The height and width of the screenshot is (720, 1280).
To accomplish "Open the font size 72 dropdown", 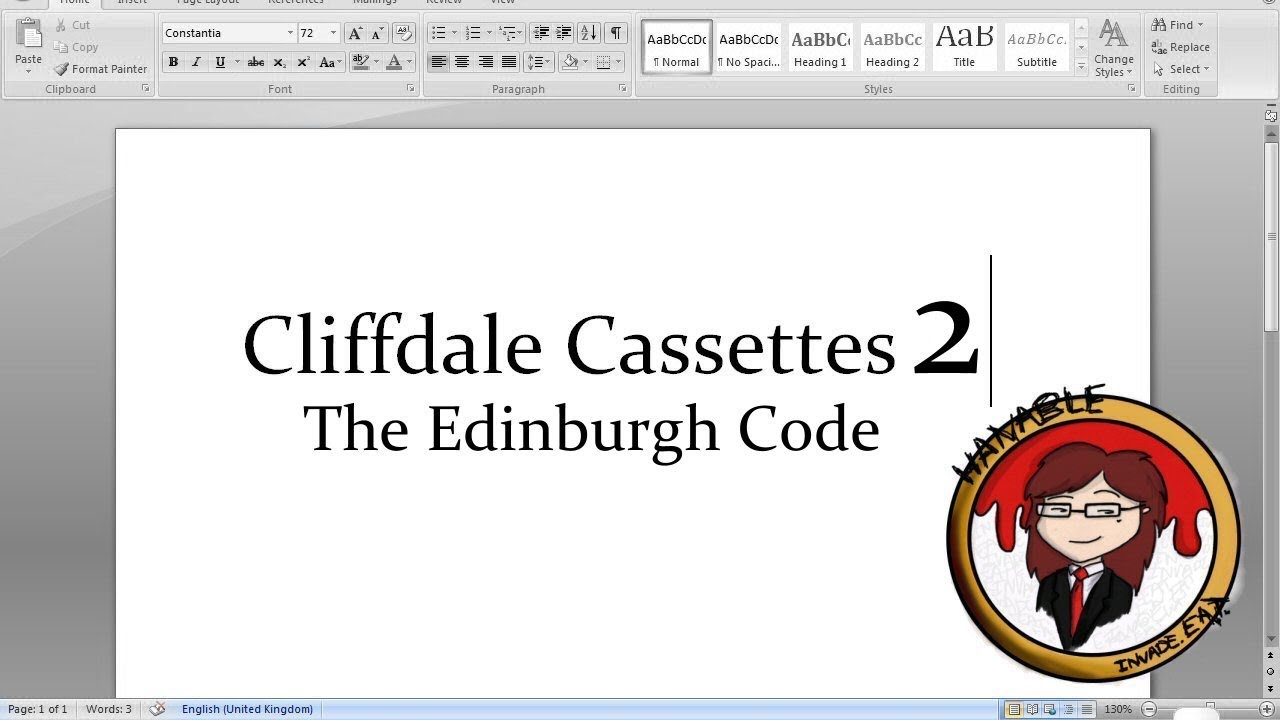I will (x=333, y=33).
